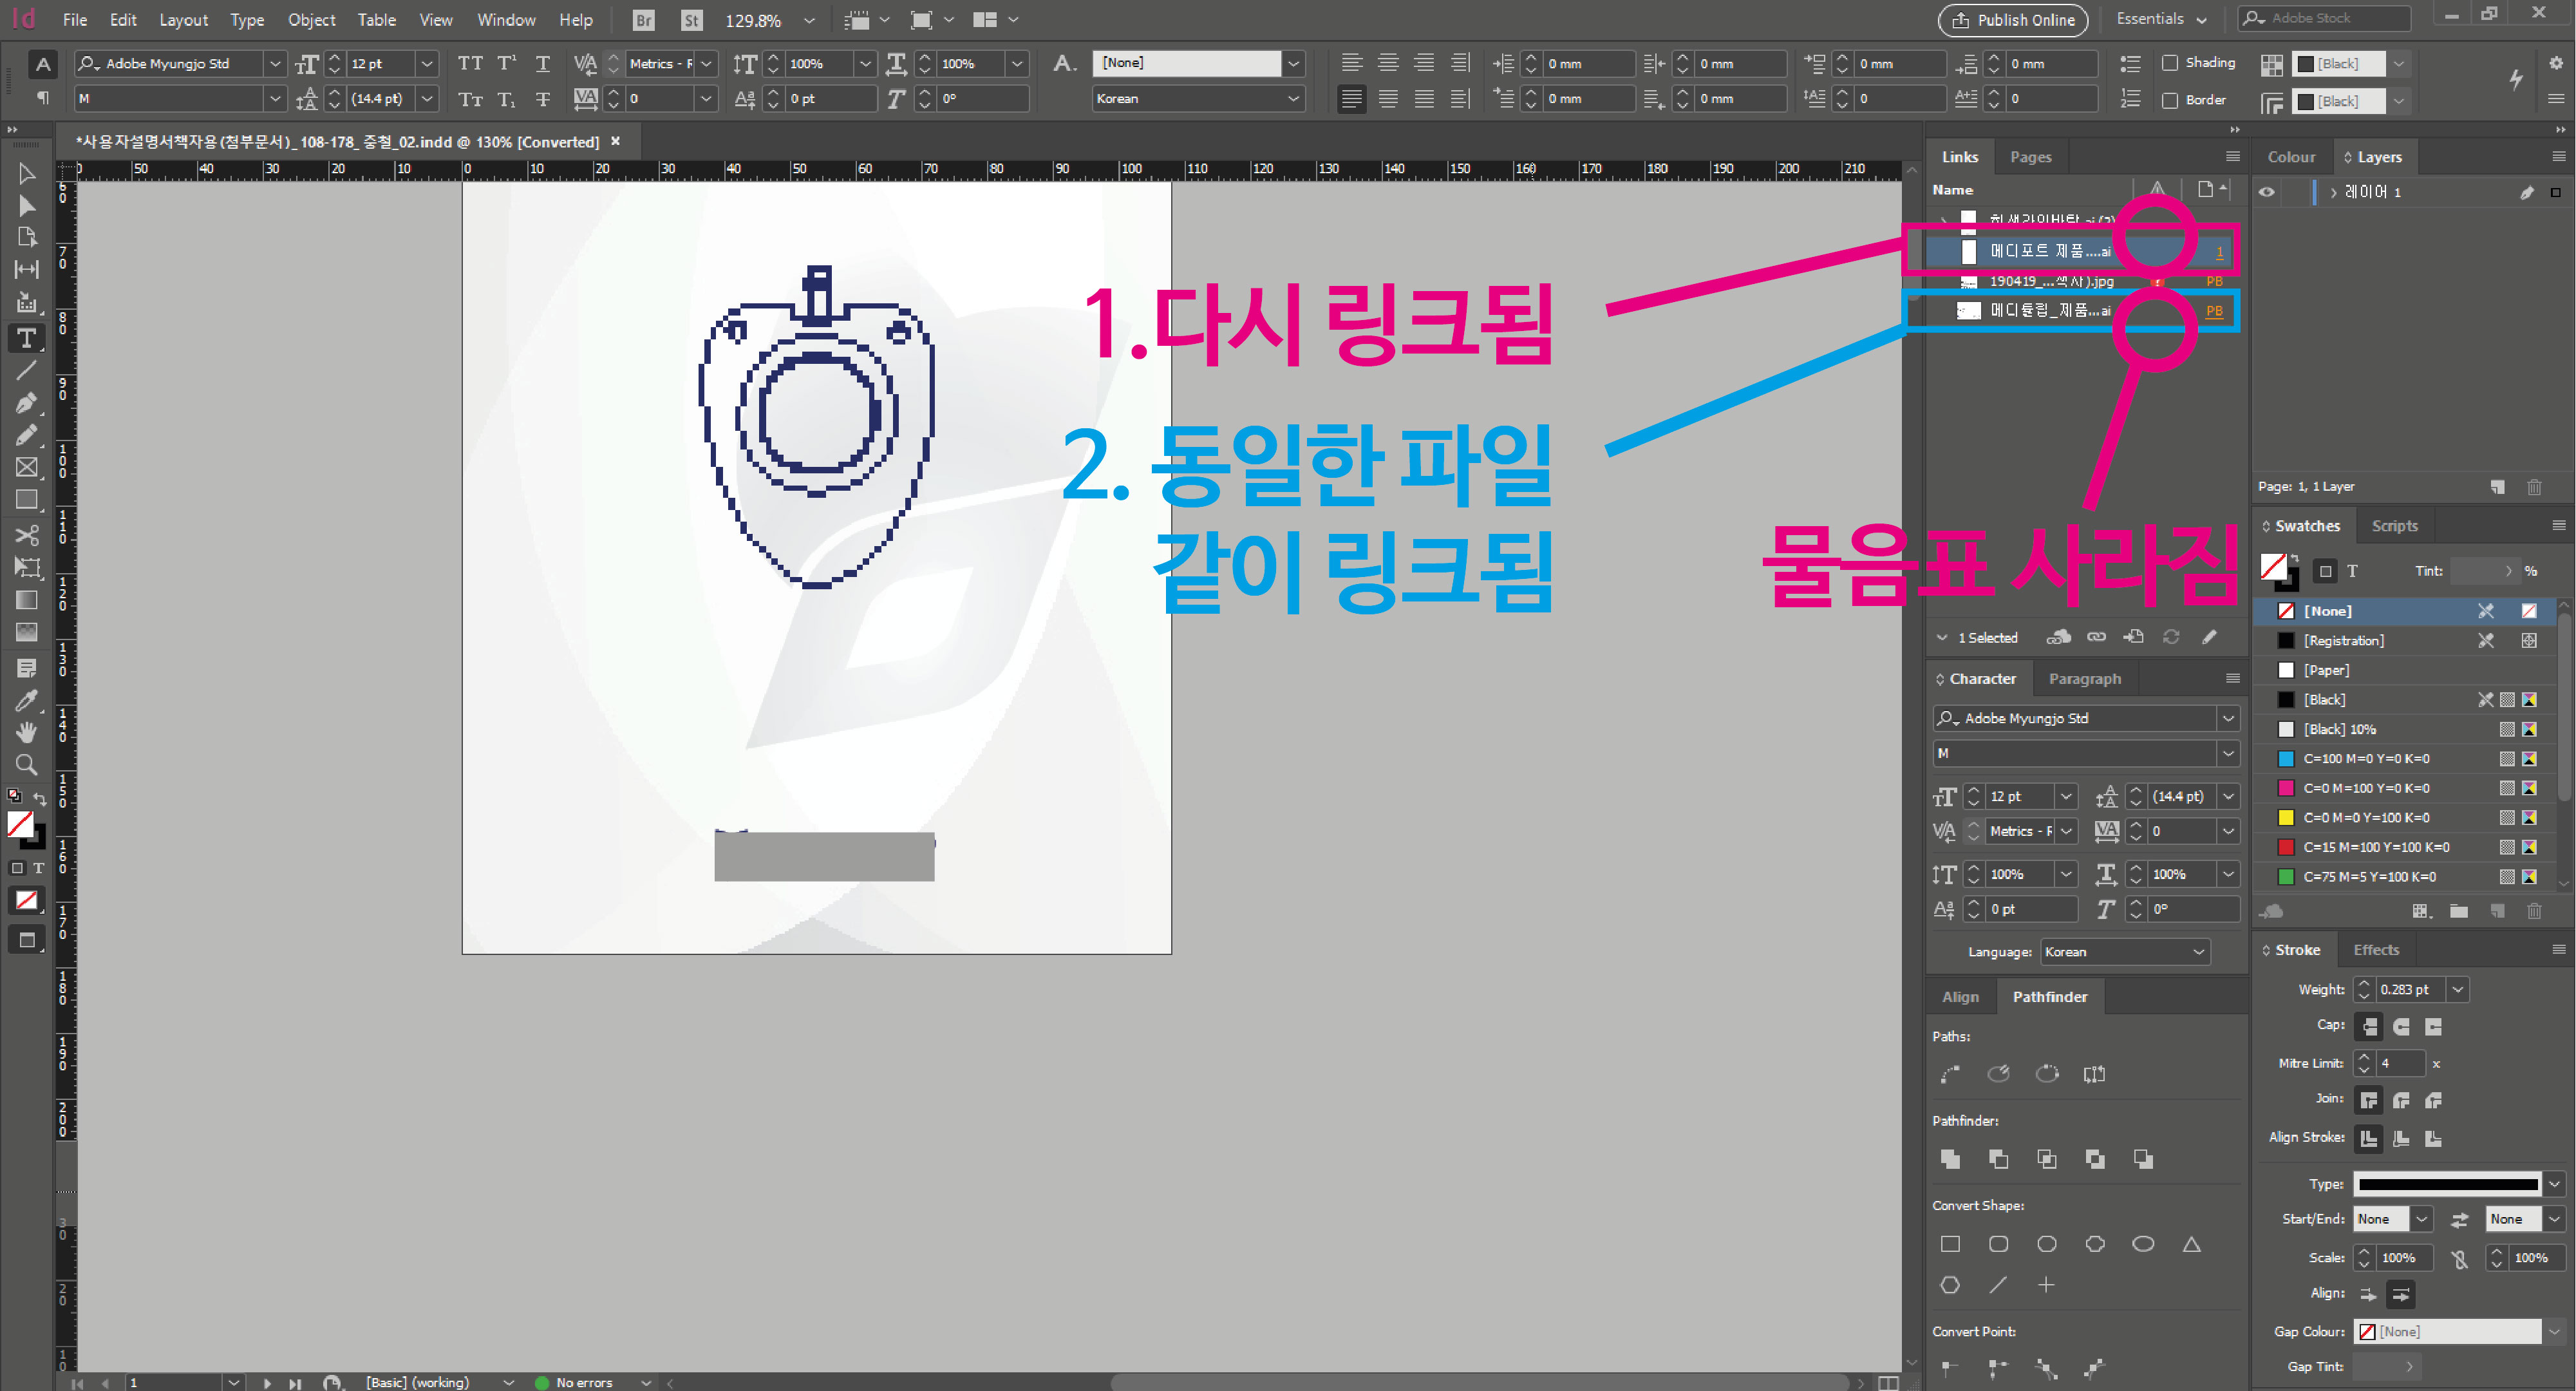Convert shape to triangle
2576x1391 pixels.
pos(2191,1244)
